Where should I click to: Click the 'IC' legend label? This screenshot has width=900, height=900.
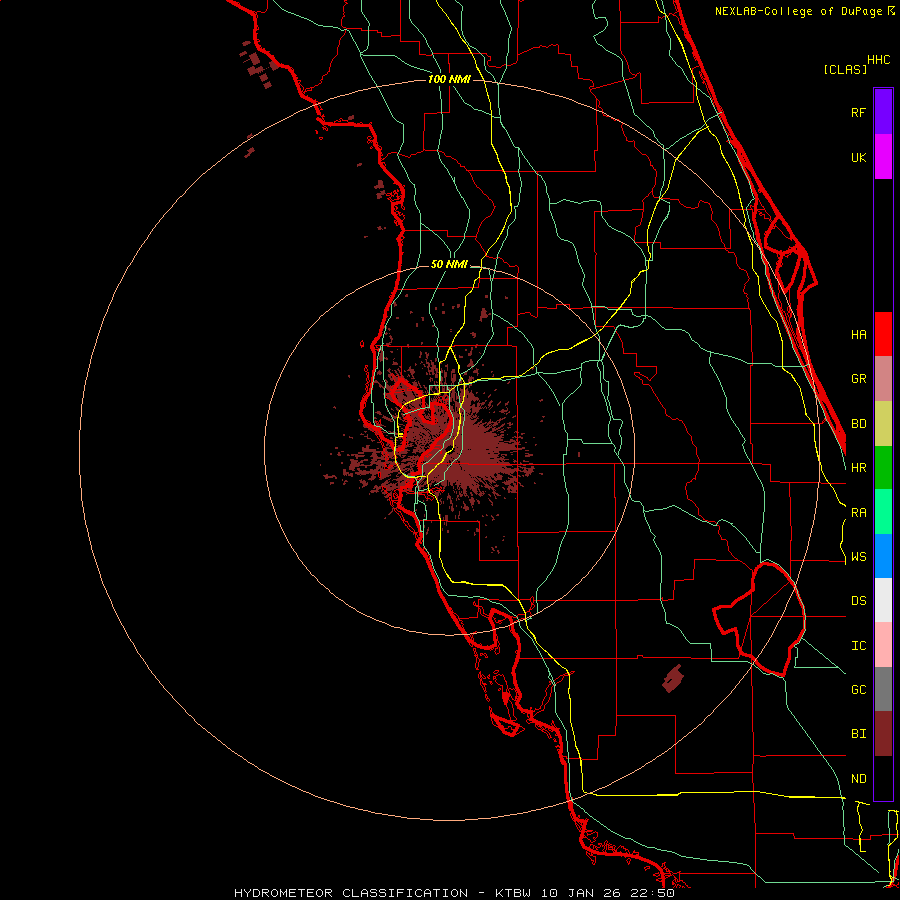coord(859,646)
